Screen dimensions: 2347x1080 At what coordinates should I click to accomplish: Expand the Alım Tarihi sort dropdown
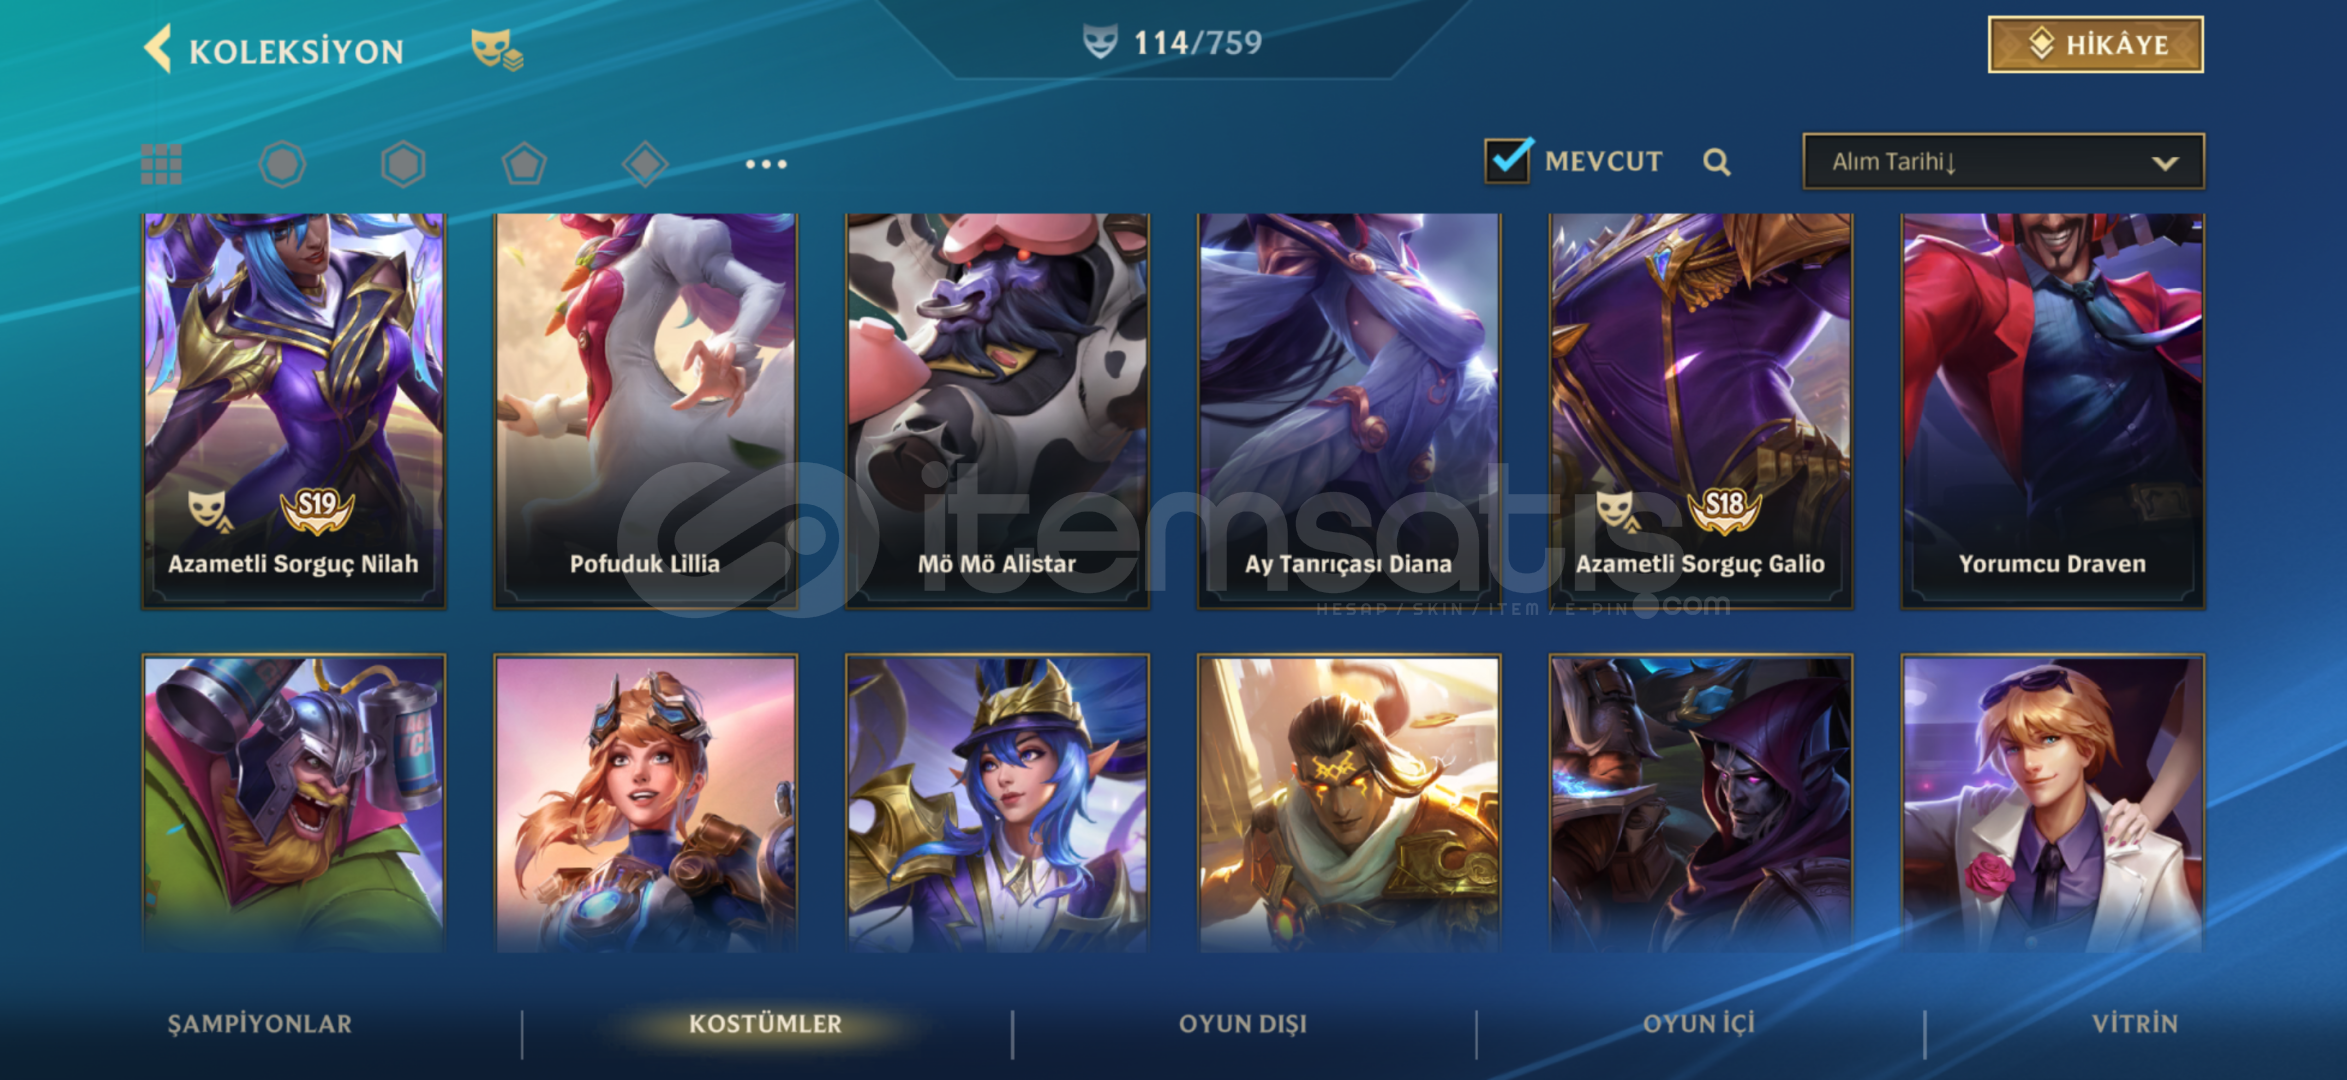coord(2003,162)
